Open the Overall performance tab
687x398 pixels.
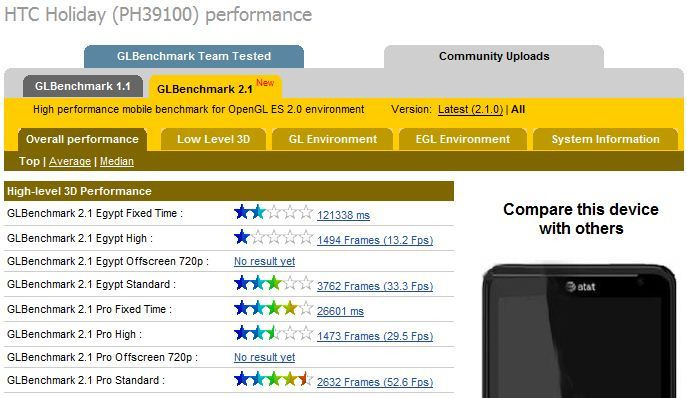coord(82,139)
